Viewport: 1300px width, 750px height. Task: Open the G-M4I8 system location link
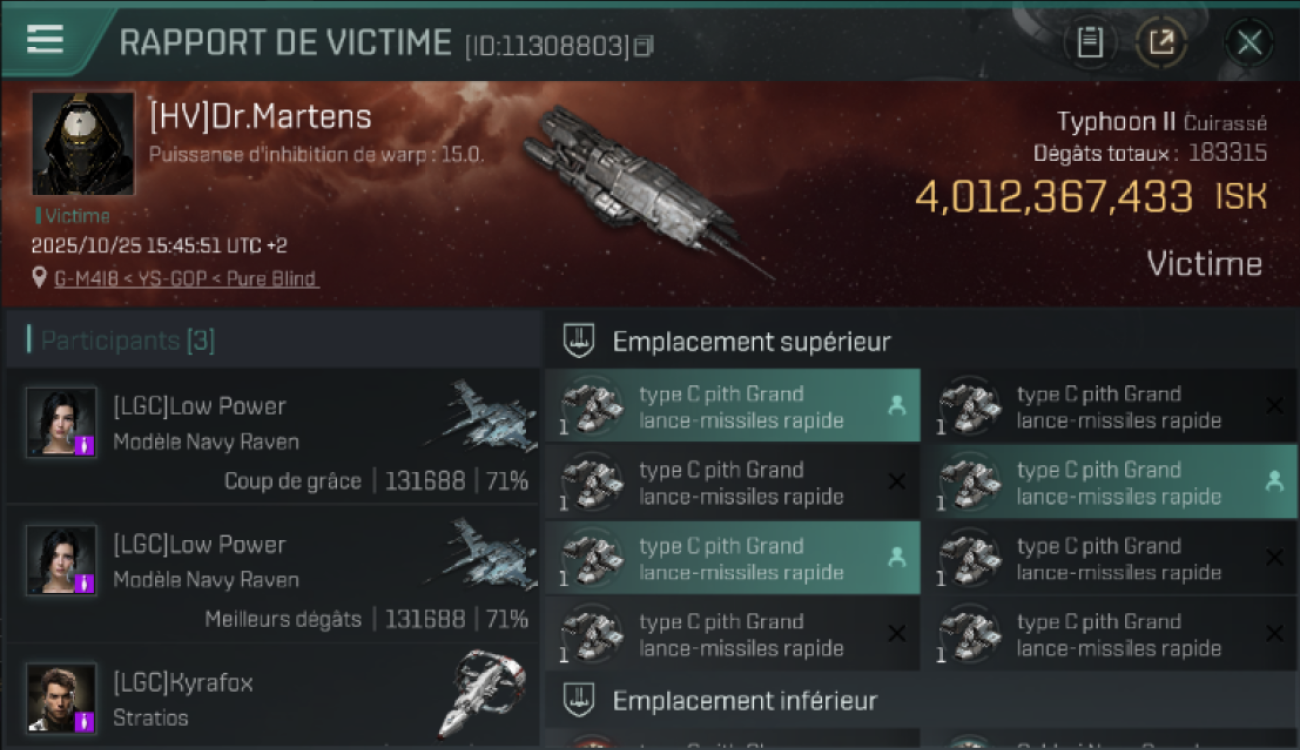[x=187, y=279]
